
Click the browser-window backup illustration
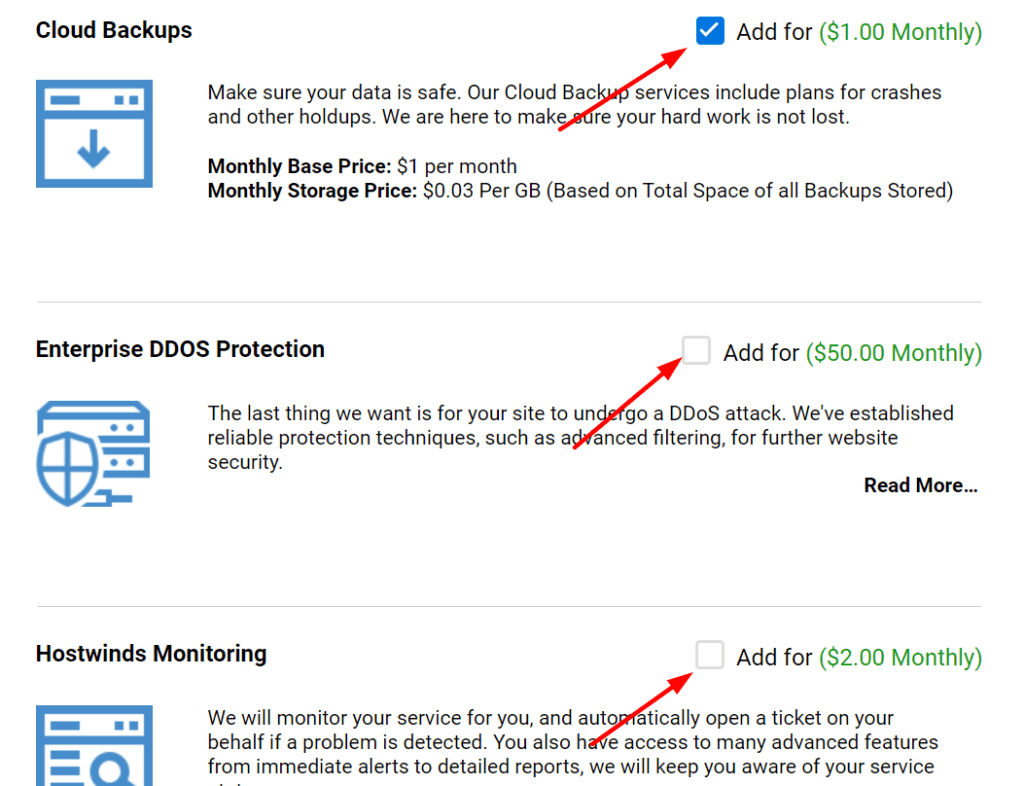93,133
